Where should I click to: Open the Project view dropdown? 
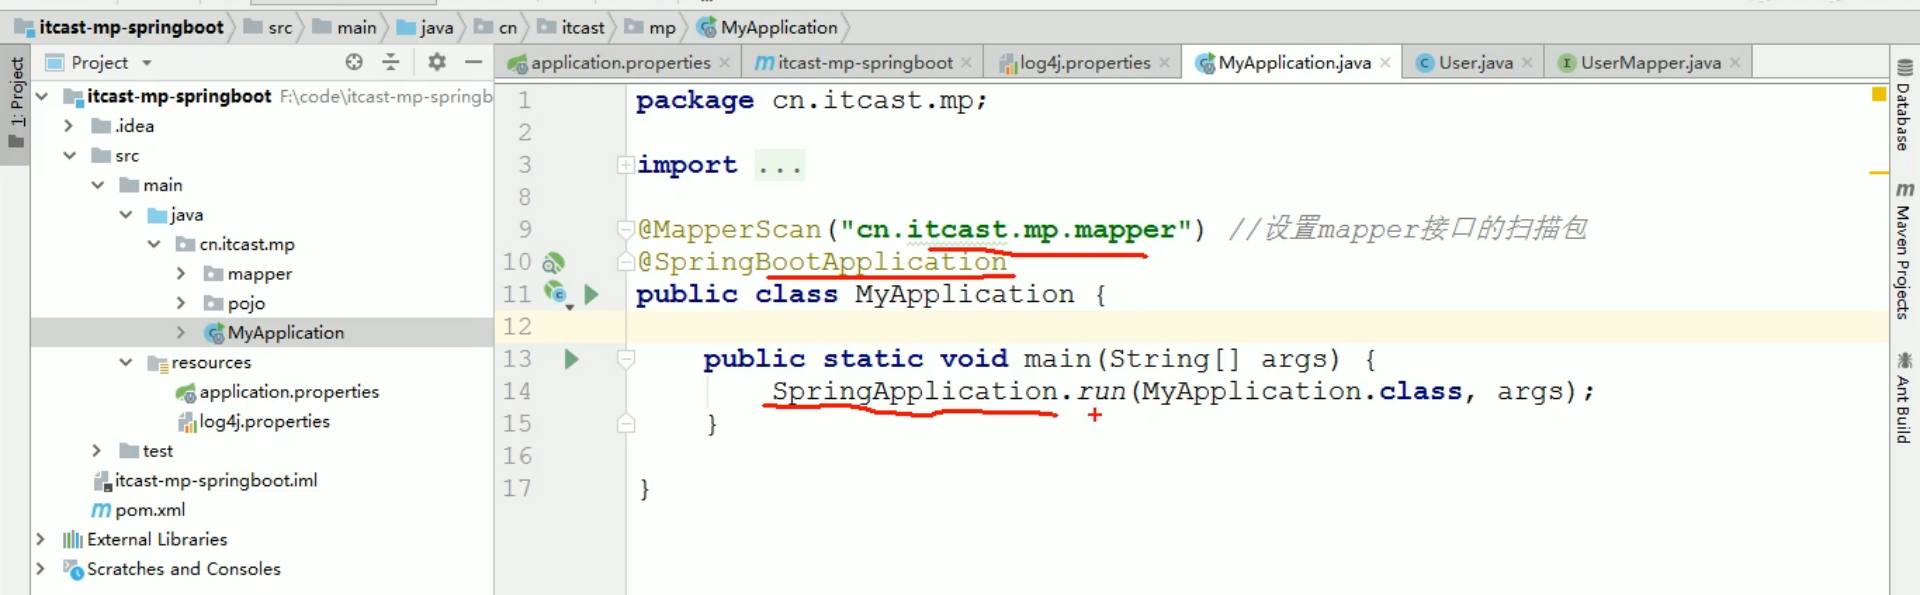tap(147, 63)
